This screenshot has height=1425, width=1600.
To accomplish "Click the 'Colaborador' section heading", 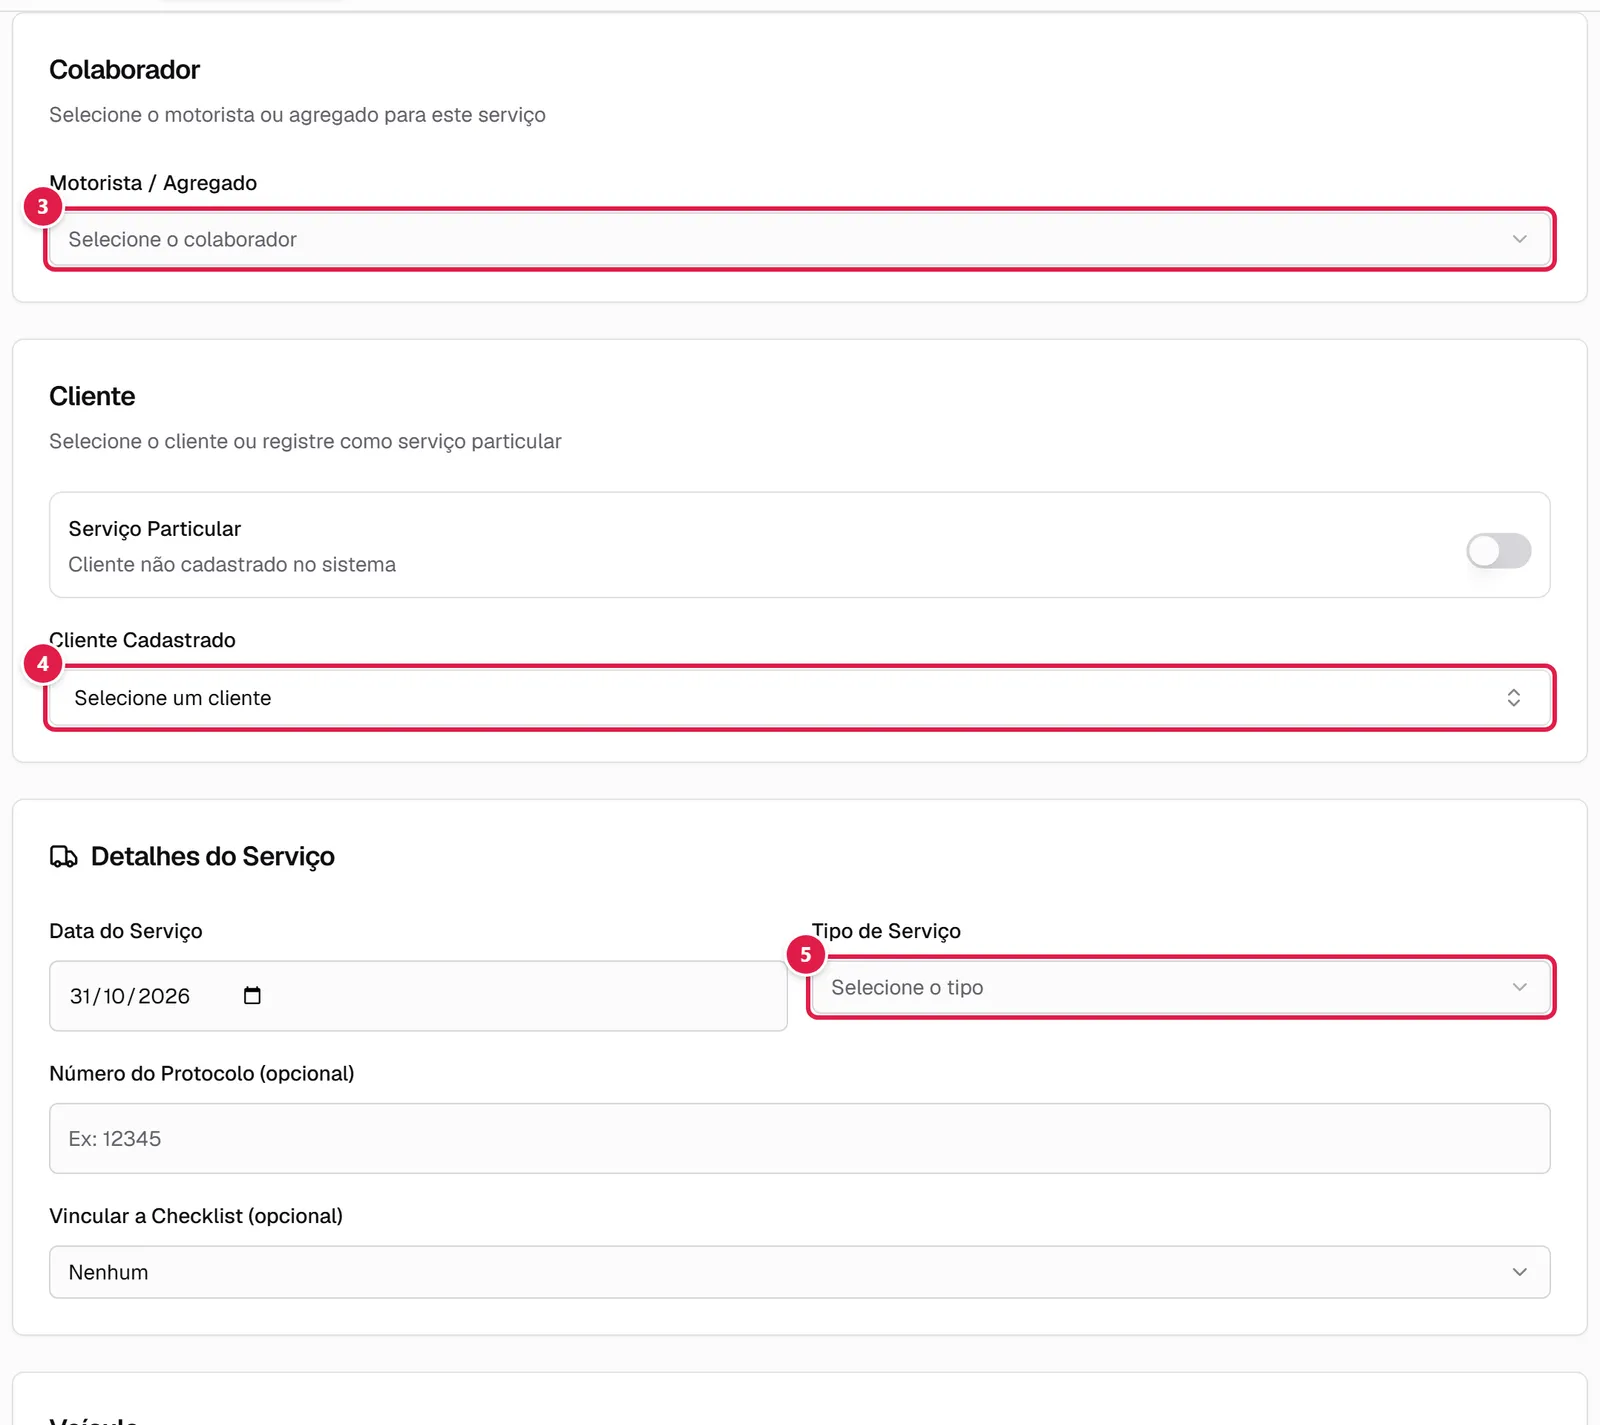I will (x=124, y=70).
